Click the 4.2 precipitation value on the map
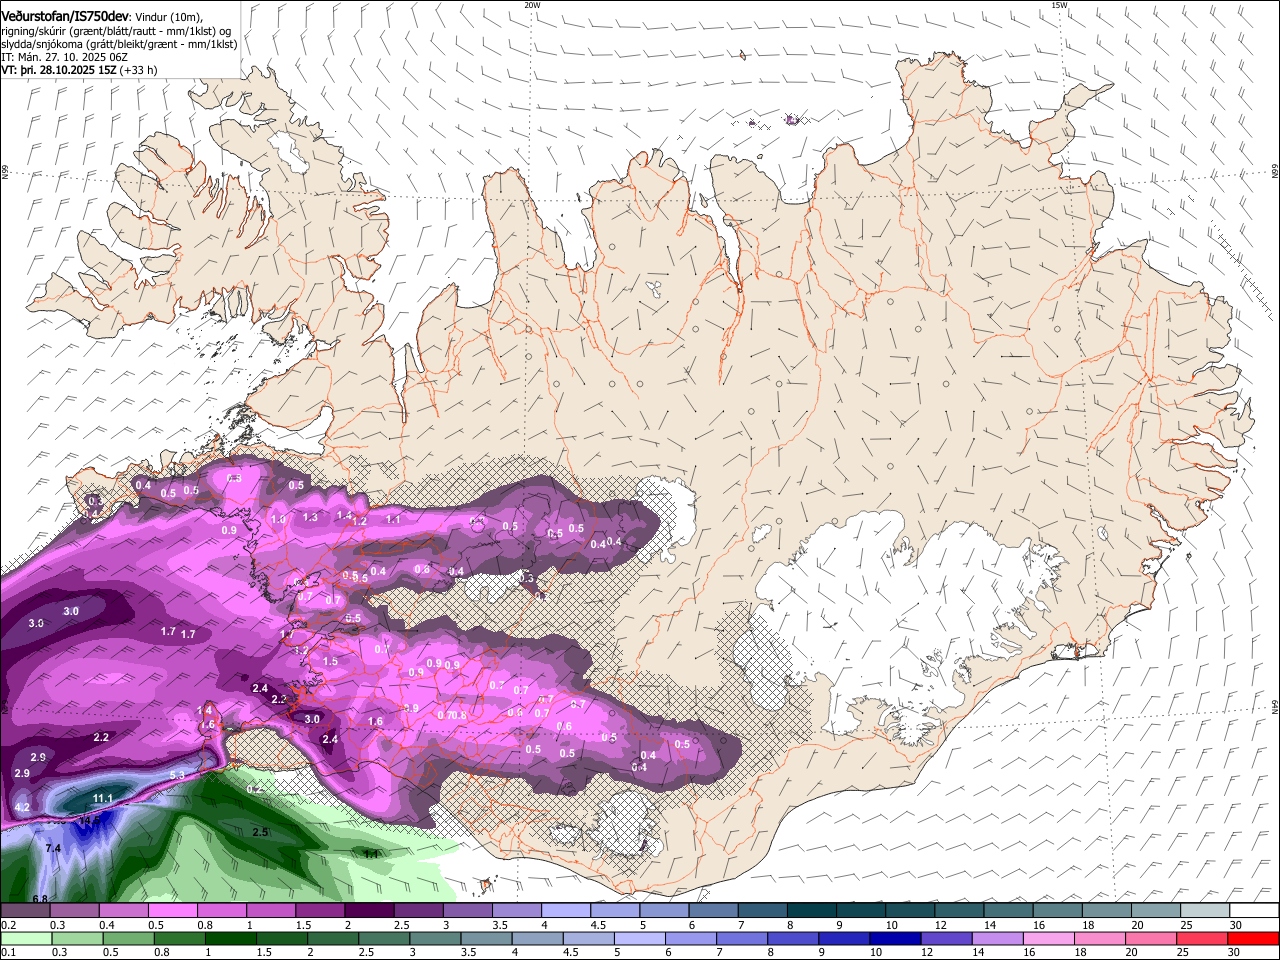1280x960 pixels. click(22, 807)
